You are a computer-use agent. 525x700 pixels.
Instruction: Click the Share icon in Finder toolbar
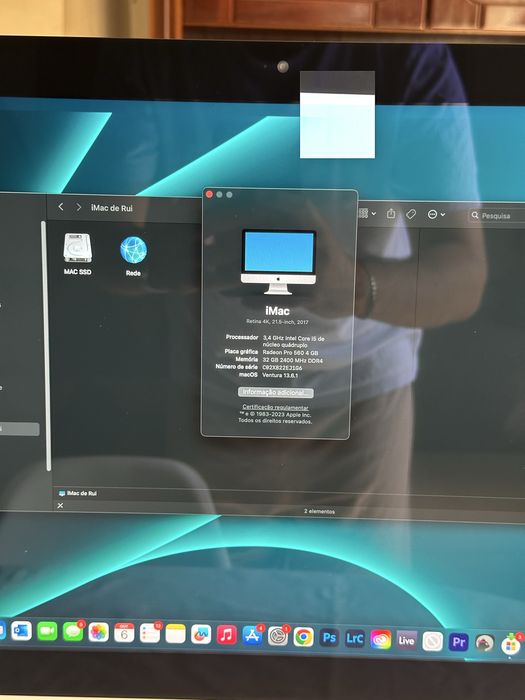click(x=391, y=214)
